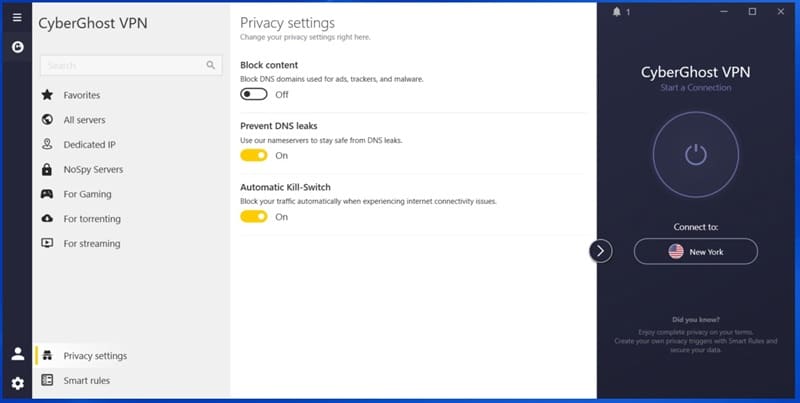The width and height of the screenshot is (800, 403).
Task: Maximize the CyberGhost window
Action: click(752, 12)
